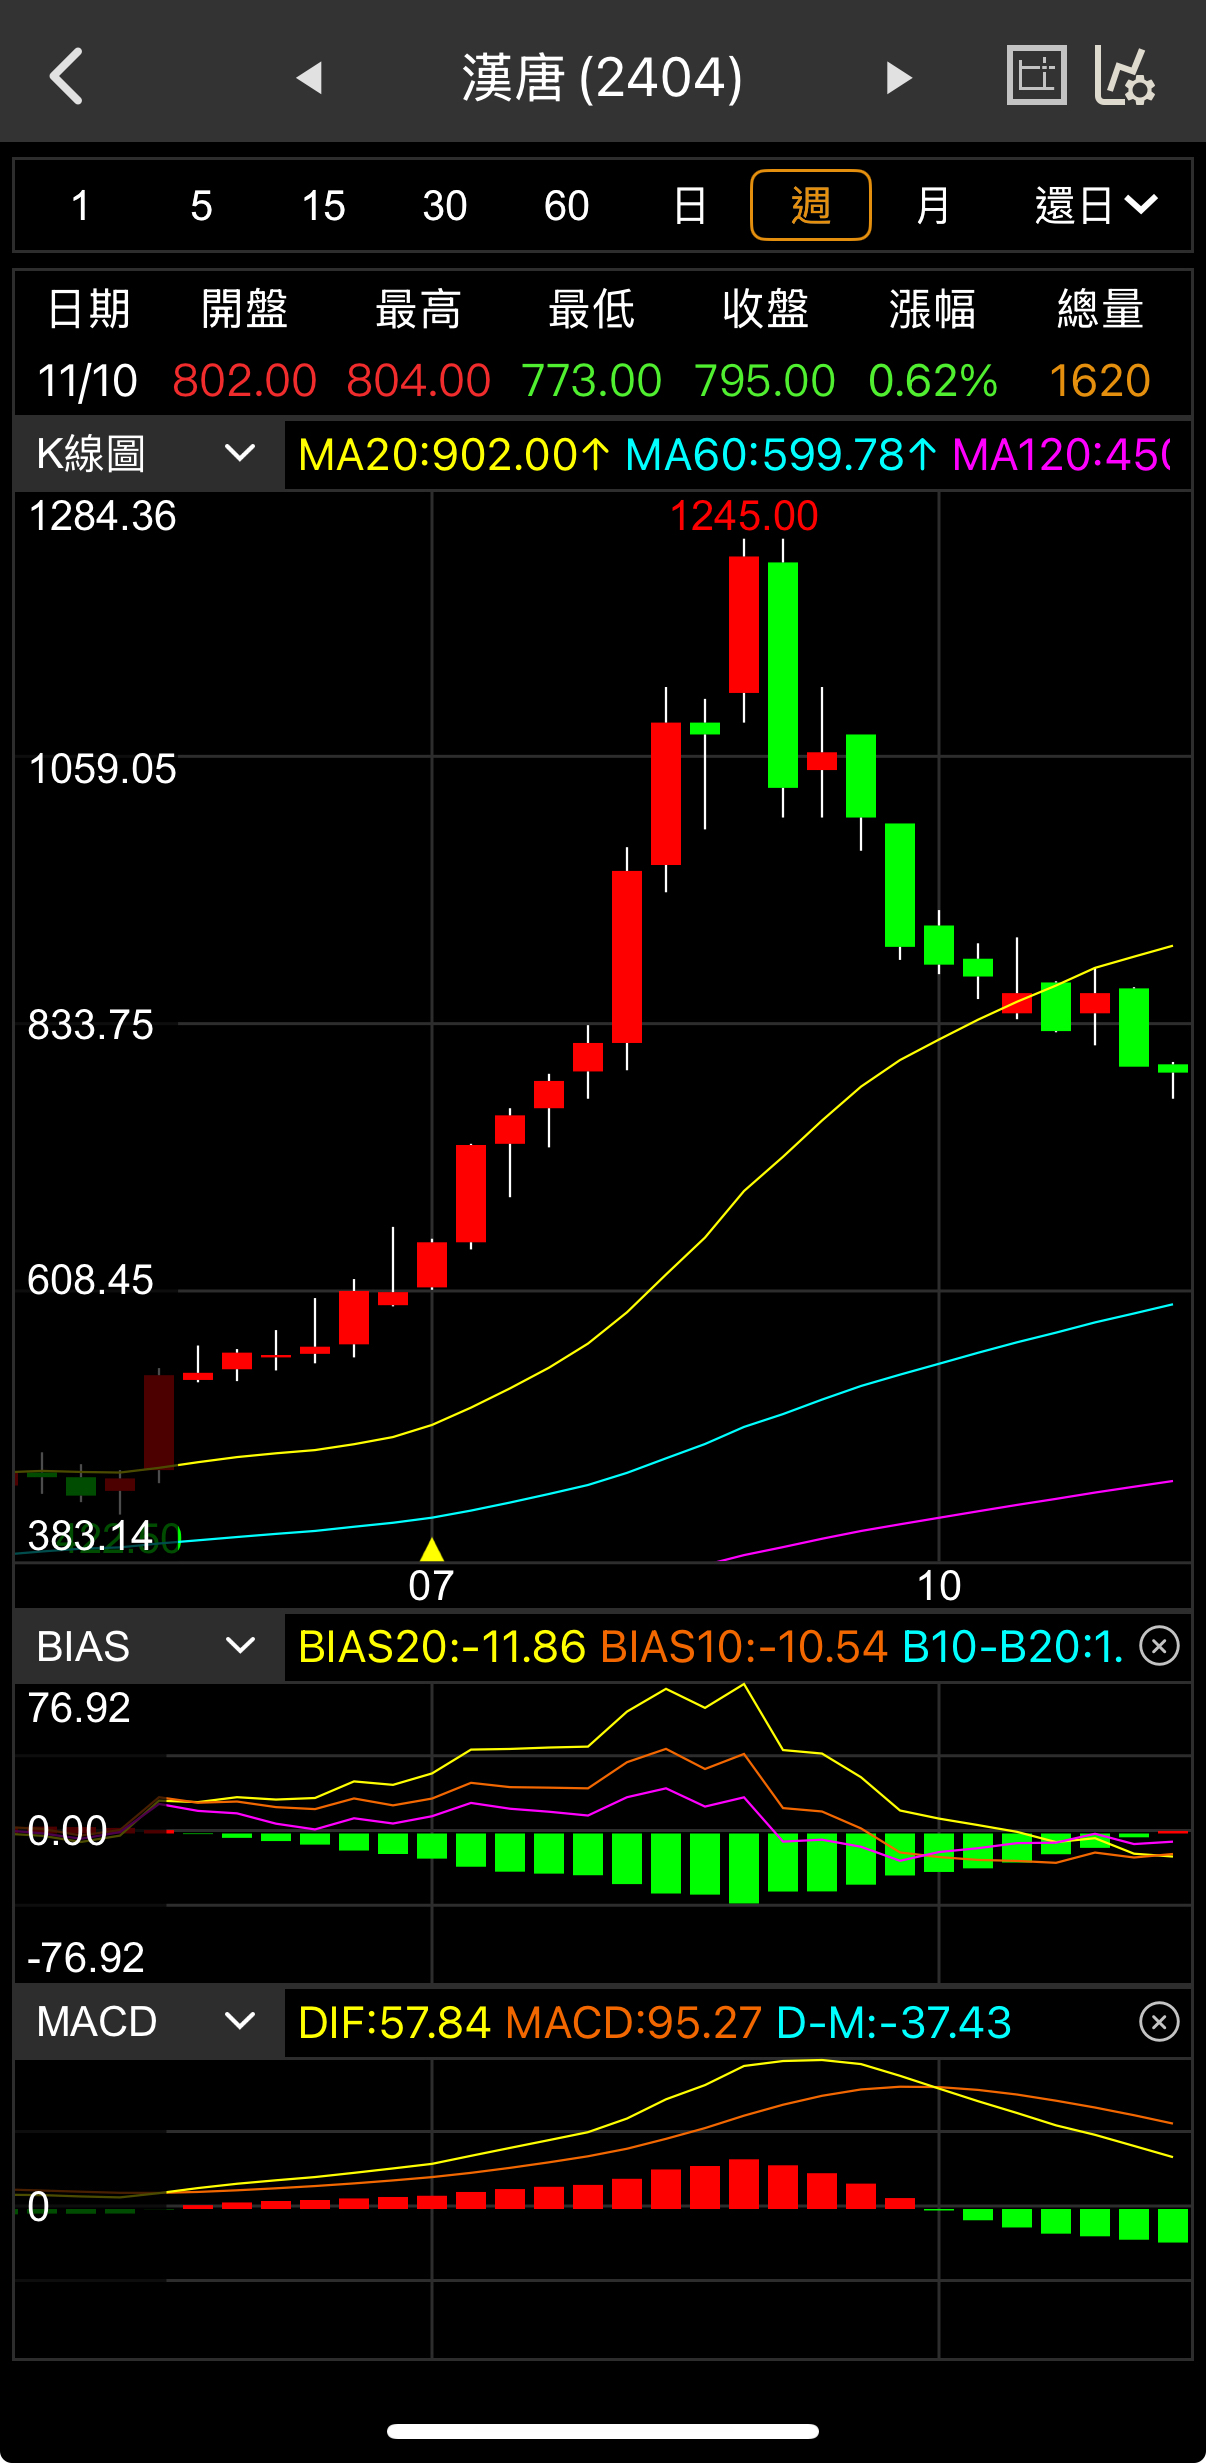Switch to monthly 月 chart
This screenshot has width=1206, height=2463.
coord(932,206)
